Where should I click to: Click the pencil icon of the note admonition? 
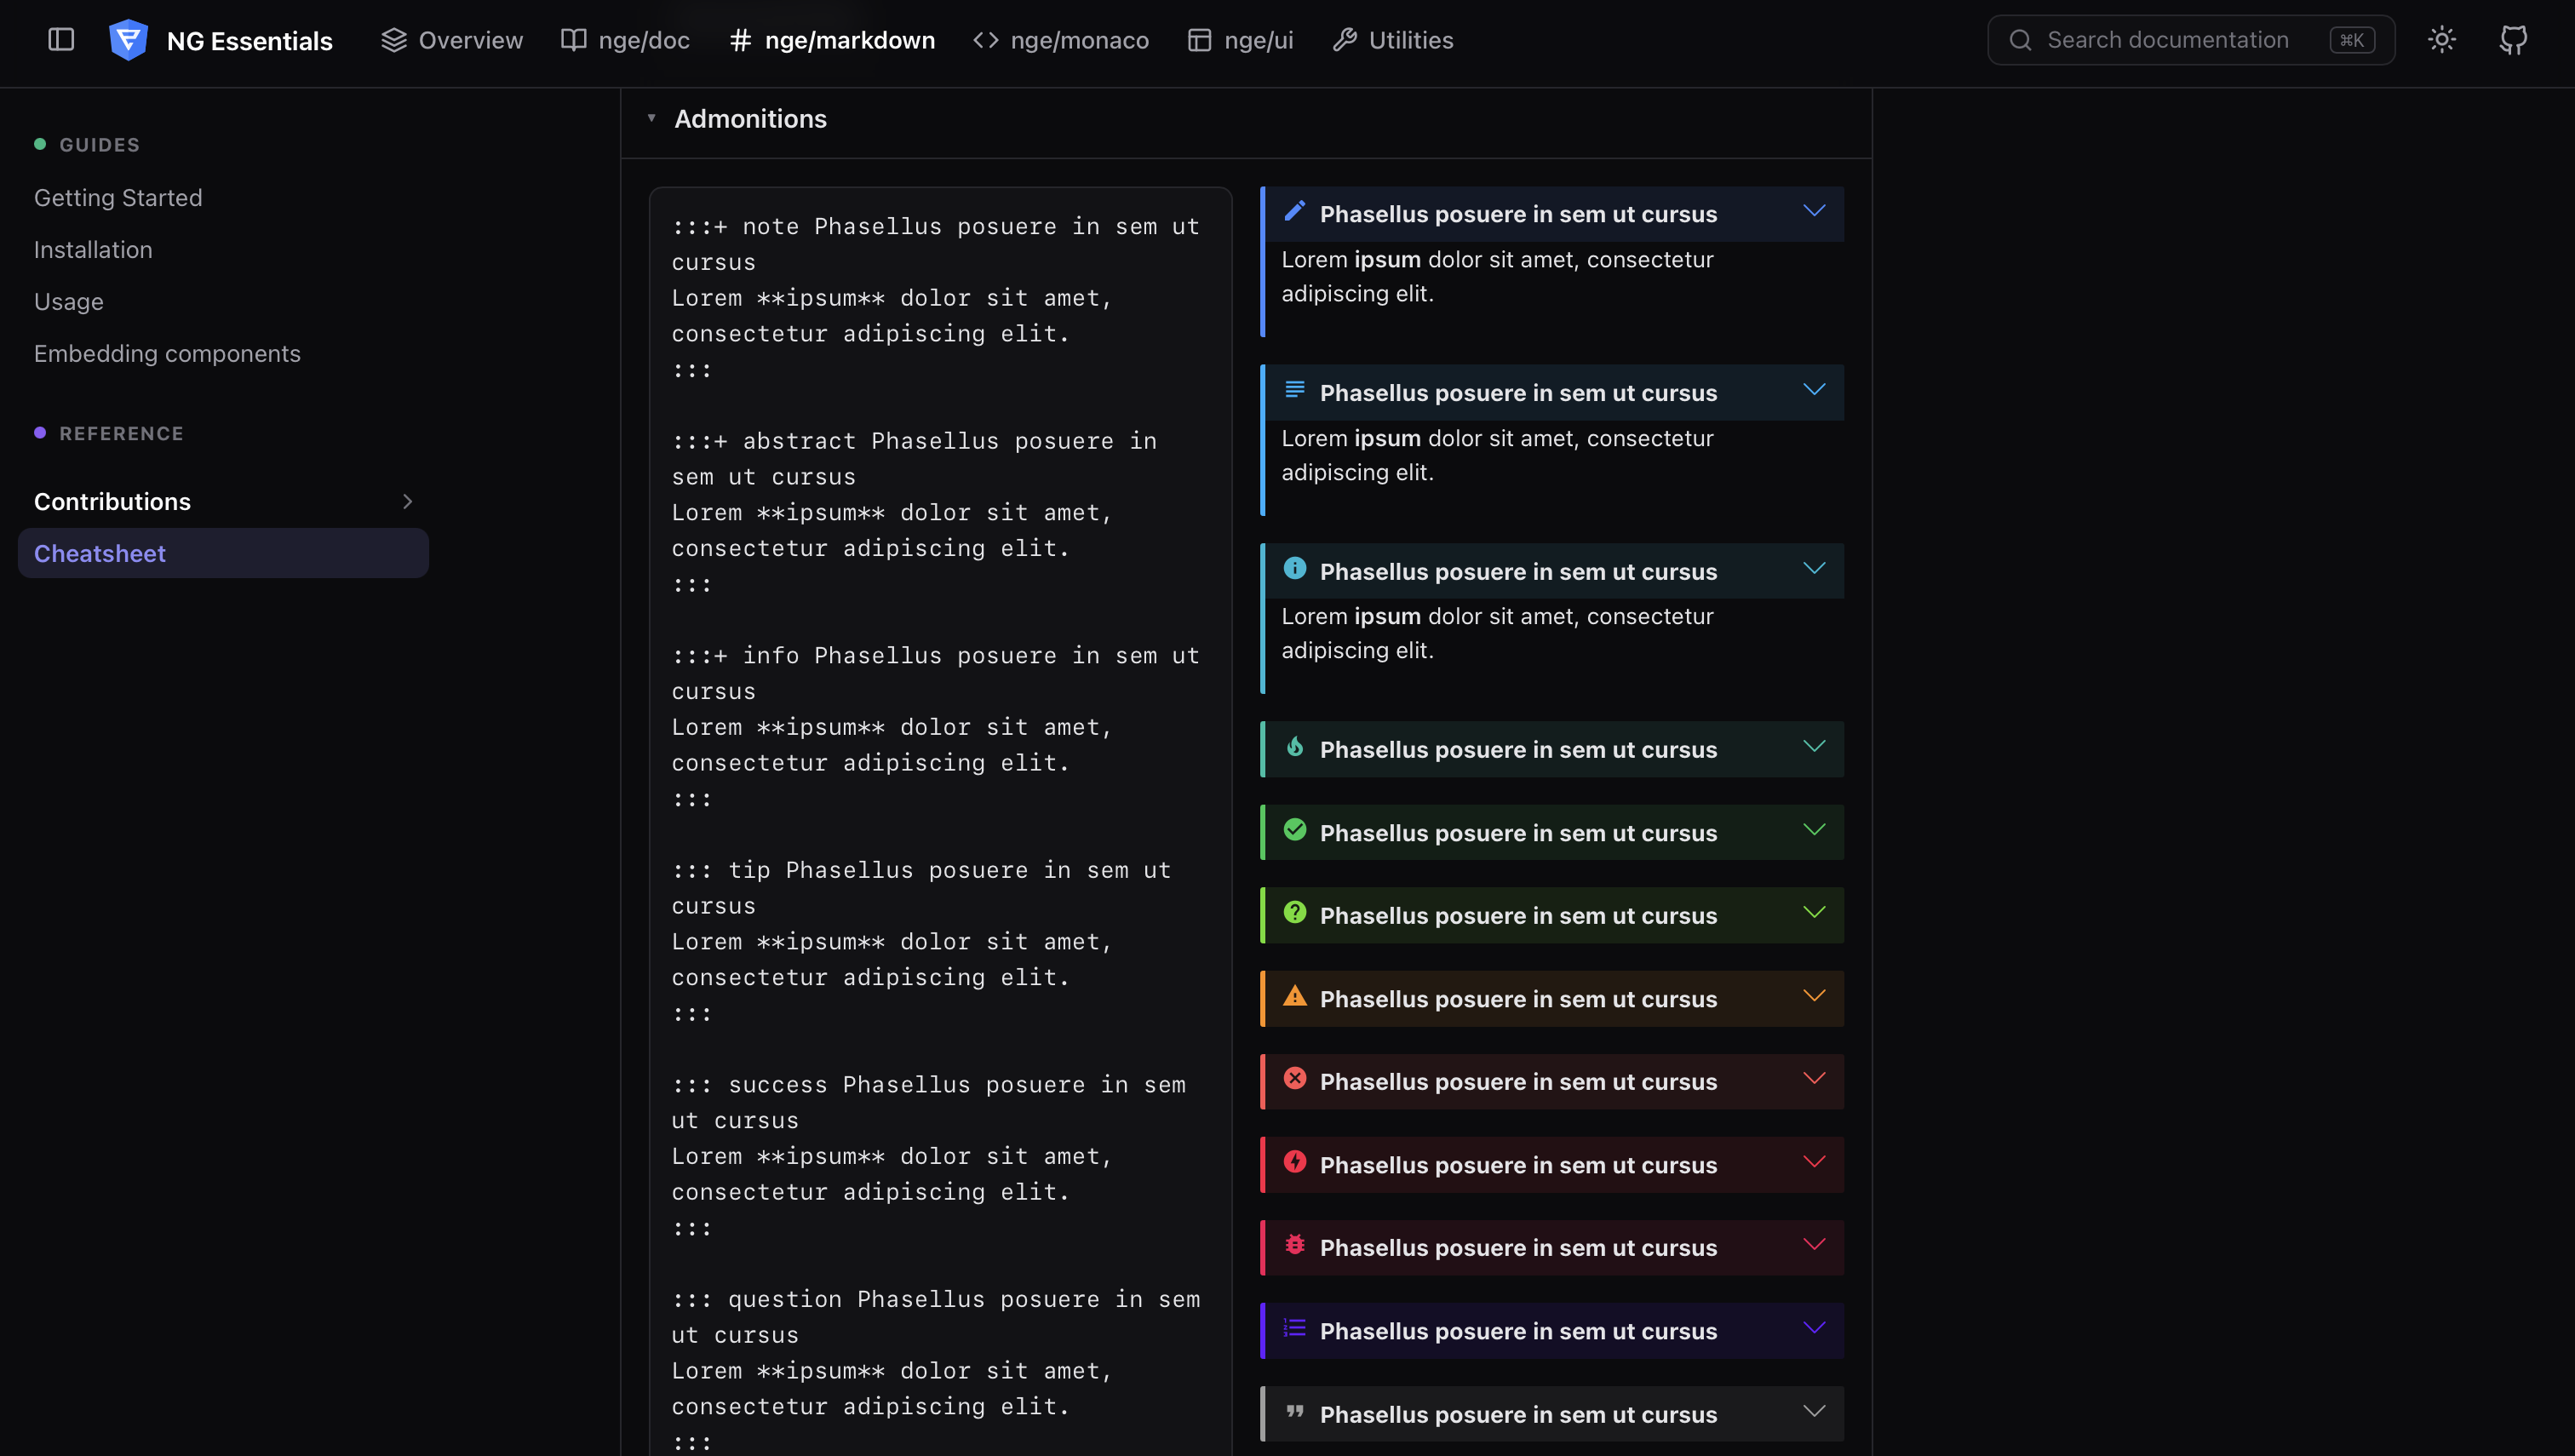[1294, 211]
